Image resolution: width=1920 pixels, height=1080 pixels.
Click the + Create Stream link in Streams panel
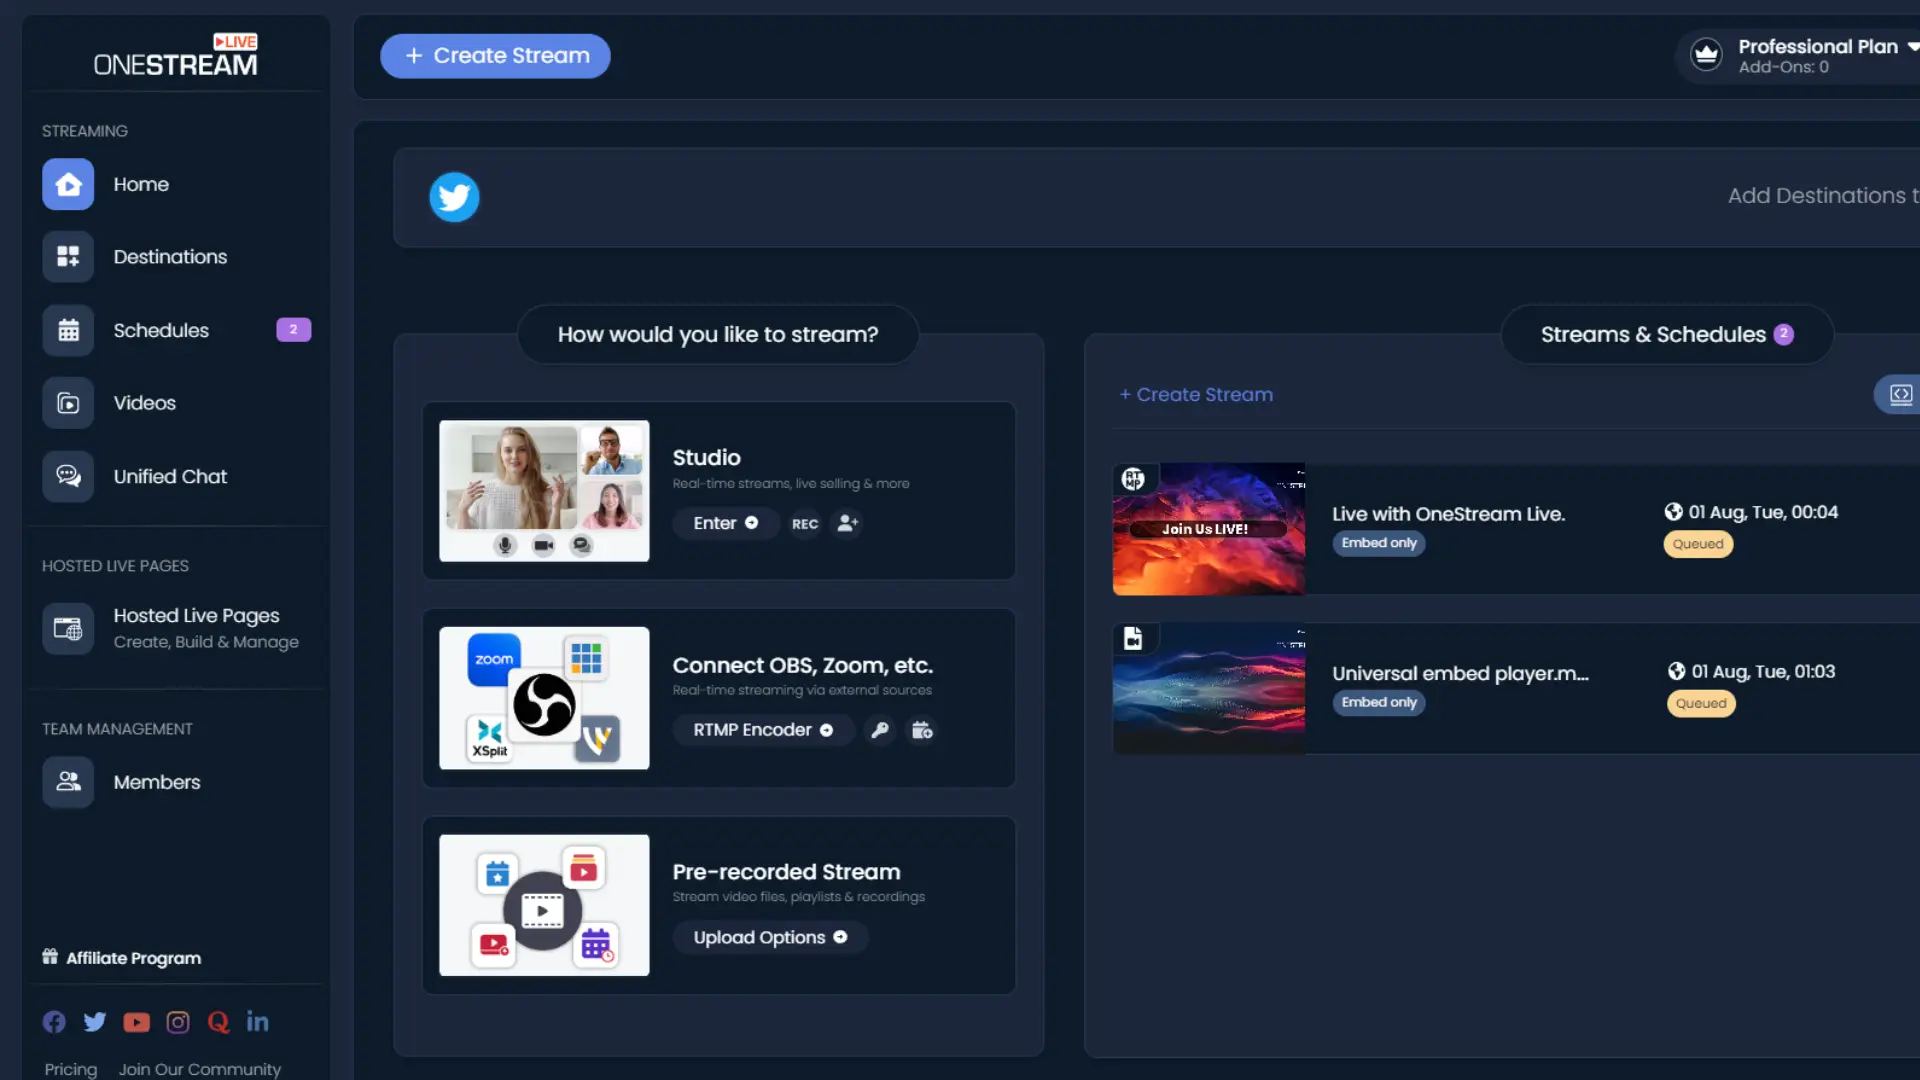(1196, 395)
